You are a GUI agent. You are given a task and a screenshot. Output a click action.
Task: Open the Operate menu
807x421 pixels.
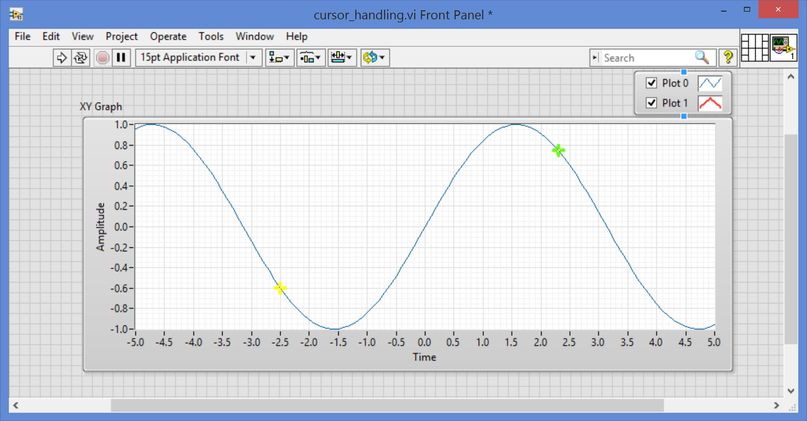point(168,37)
